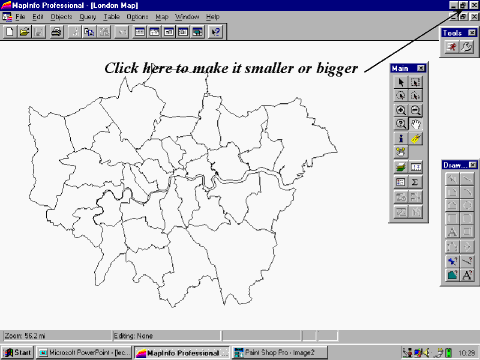Select the yellow Label tool

[415, 138]
